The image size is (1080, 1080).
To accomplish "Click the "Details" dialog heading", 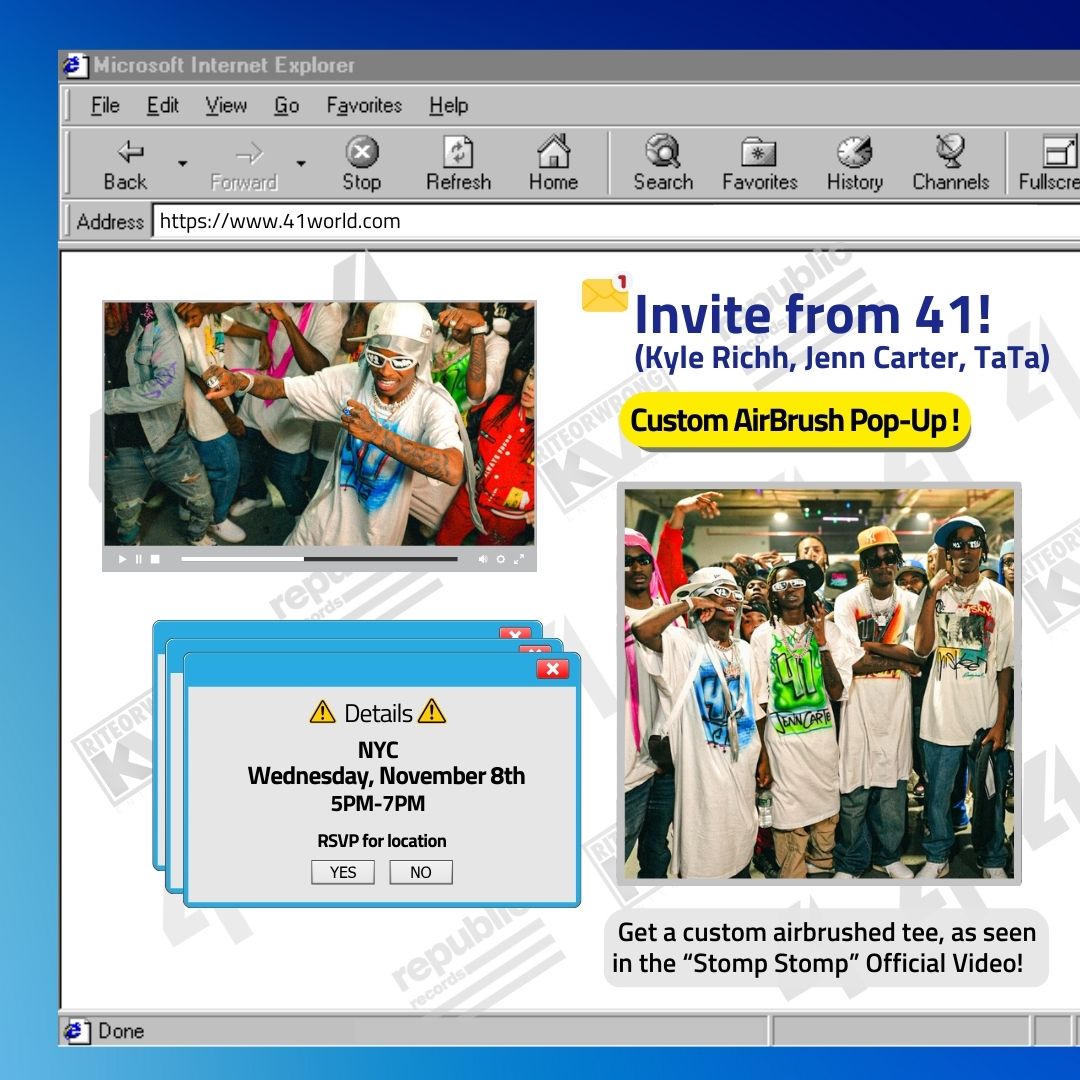I will pos(378,714).
